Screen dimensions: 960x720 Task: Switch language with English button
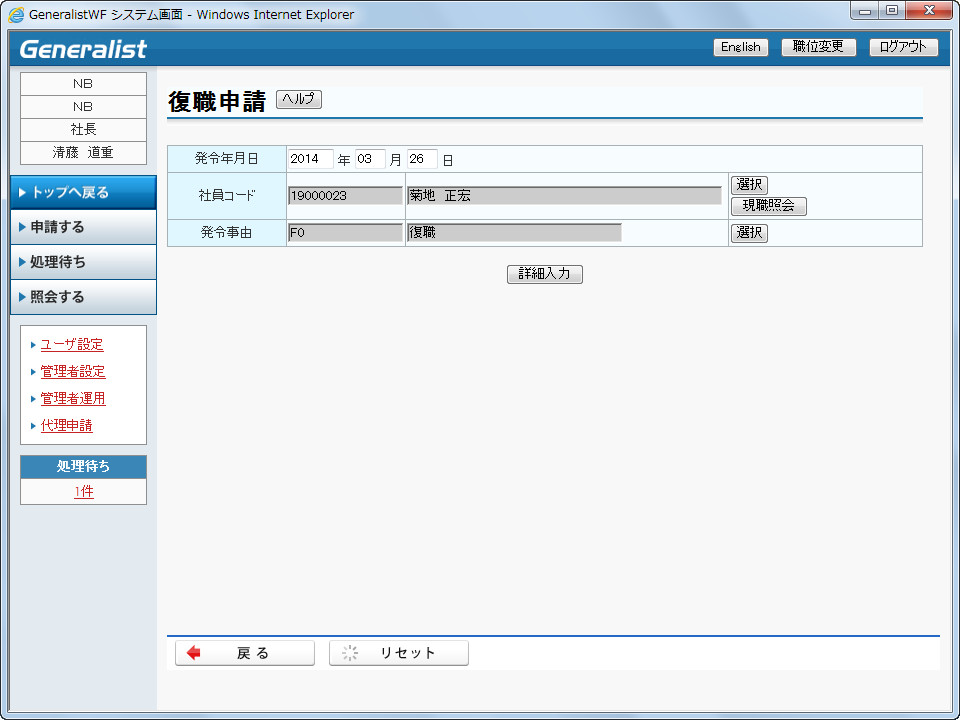(x=741, y=47)
